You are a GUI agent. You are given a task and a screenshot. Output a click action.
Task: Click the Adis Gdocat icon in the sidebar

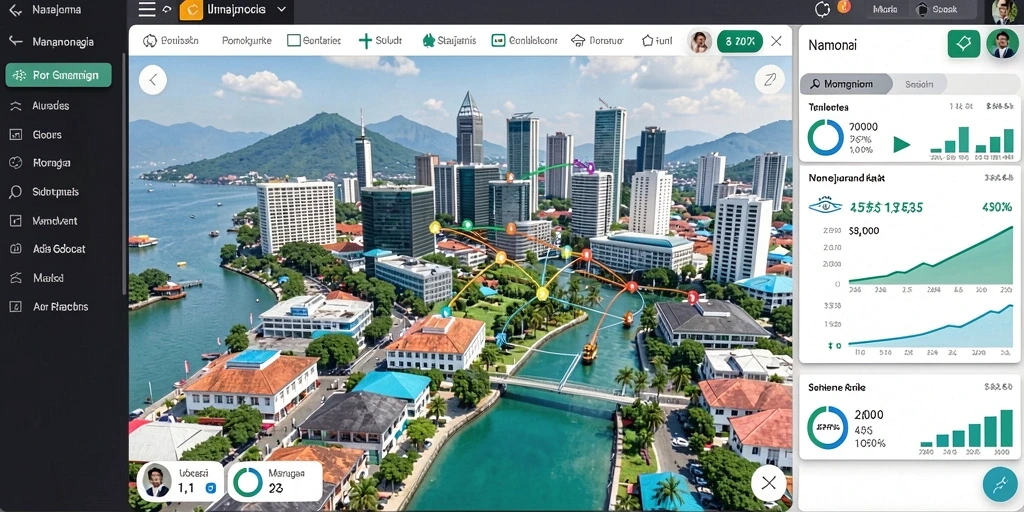pyautogui.click(x=16, y=249)
